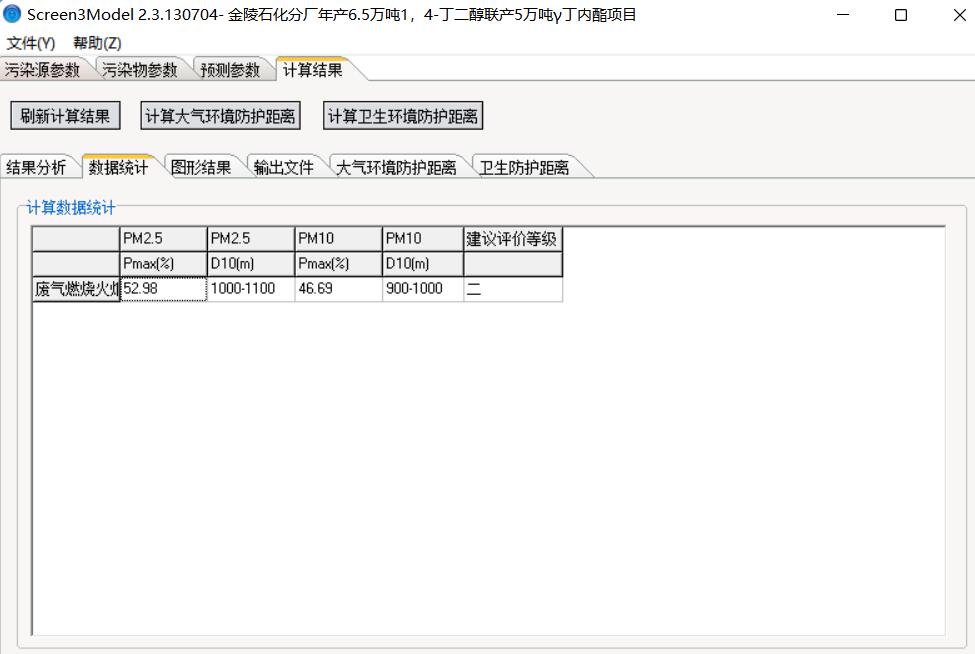The height and width of the screenshot is (654, 975).
Task: Select the cell with value 1000-1100
Action: point(251,289)
